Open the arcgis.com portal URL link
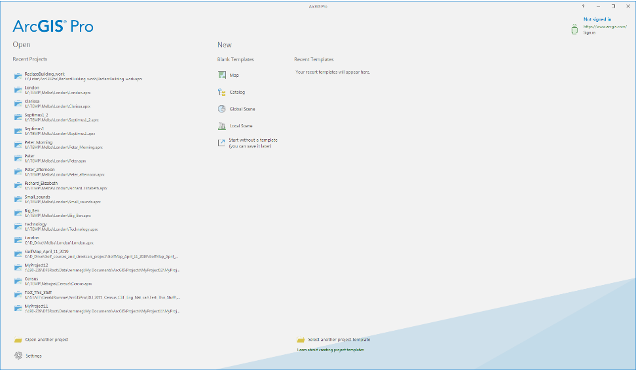This screenshot has height=370, width=636. click(605, 26)
